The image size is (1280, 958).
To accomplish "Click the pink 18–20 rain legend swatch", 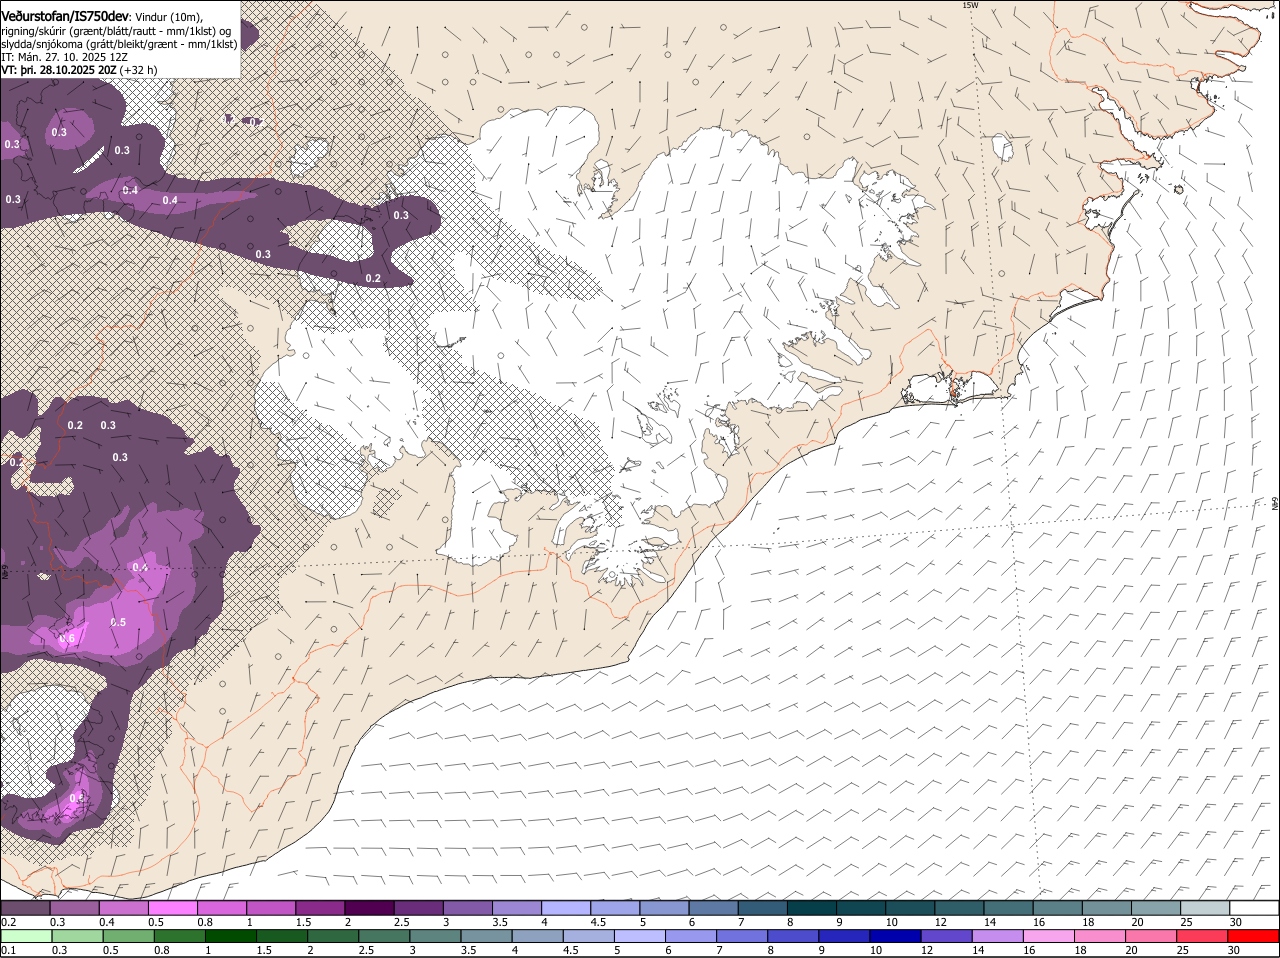I will click(x=1102, y=936).
